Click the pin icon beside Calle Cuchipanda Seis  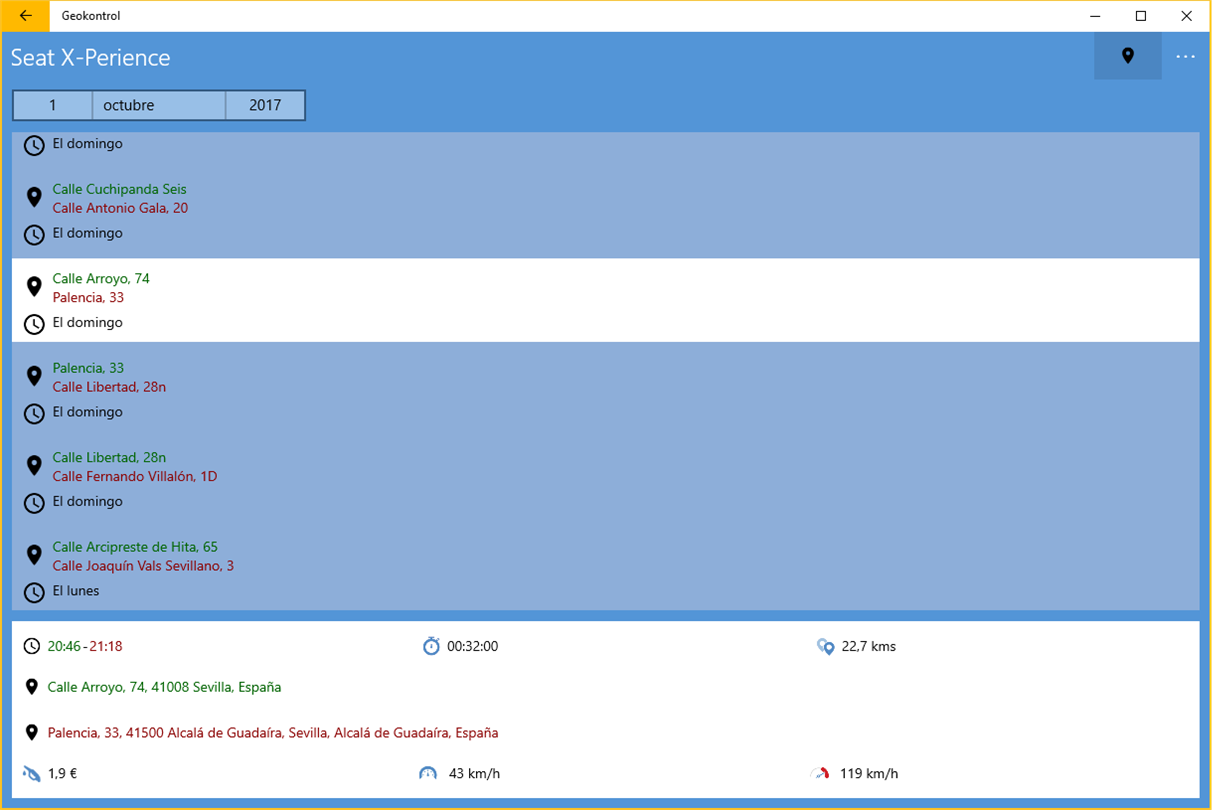[34, 197]
